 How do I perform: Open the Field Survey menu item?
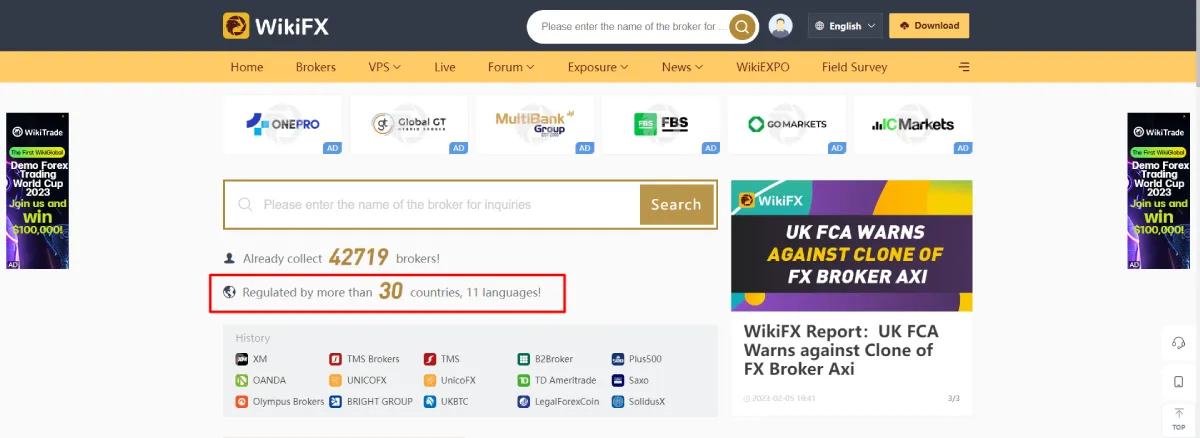coord(854,67)
